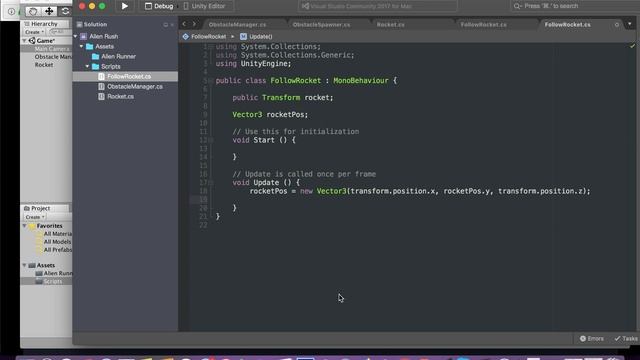This screenshot has width=640, height=360.
Task: Click the Scripts folder icon in Solution
Action: (96, 67)
